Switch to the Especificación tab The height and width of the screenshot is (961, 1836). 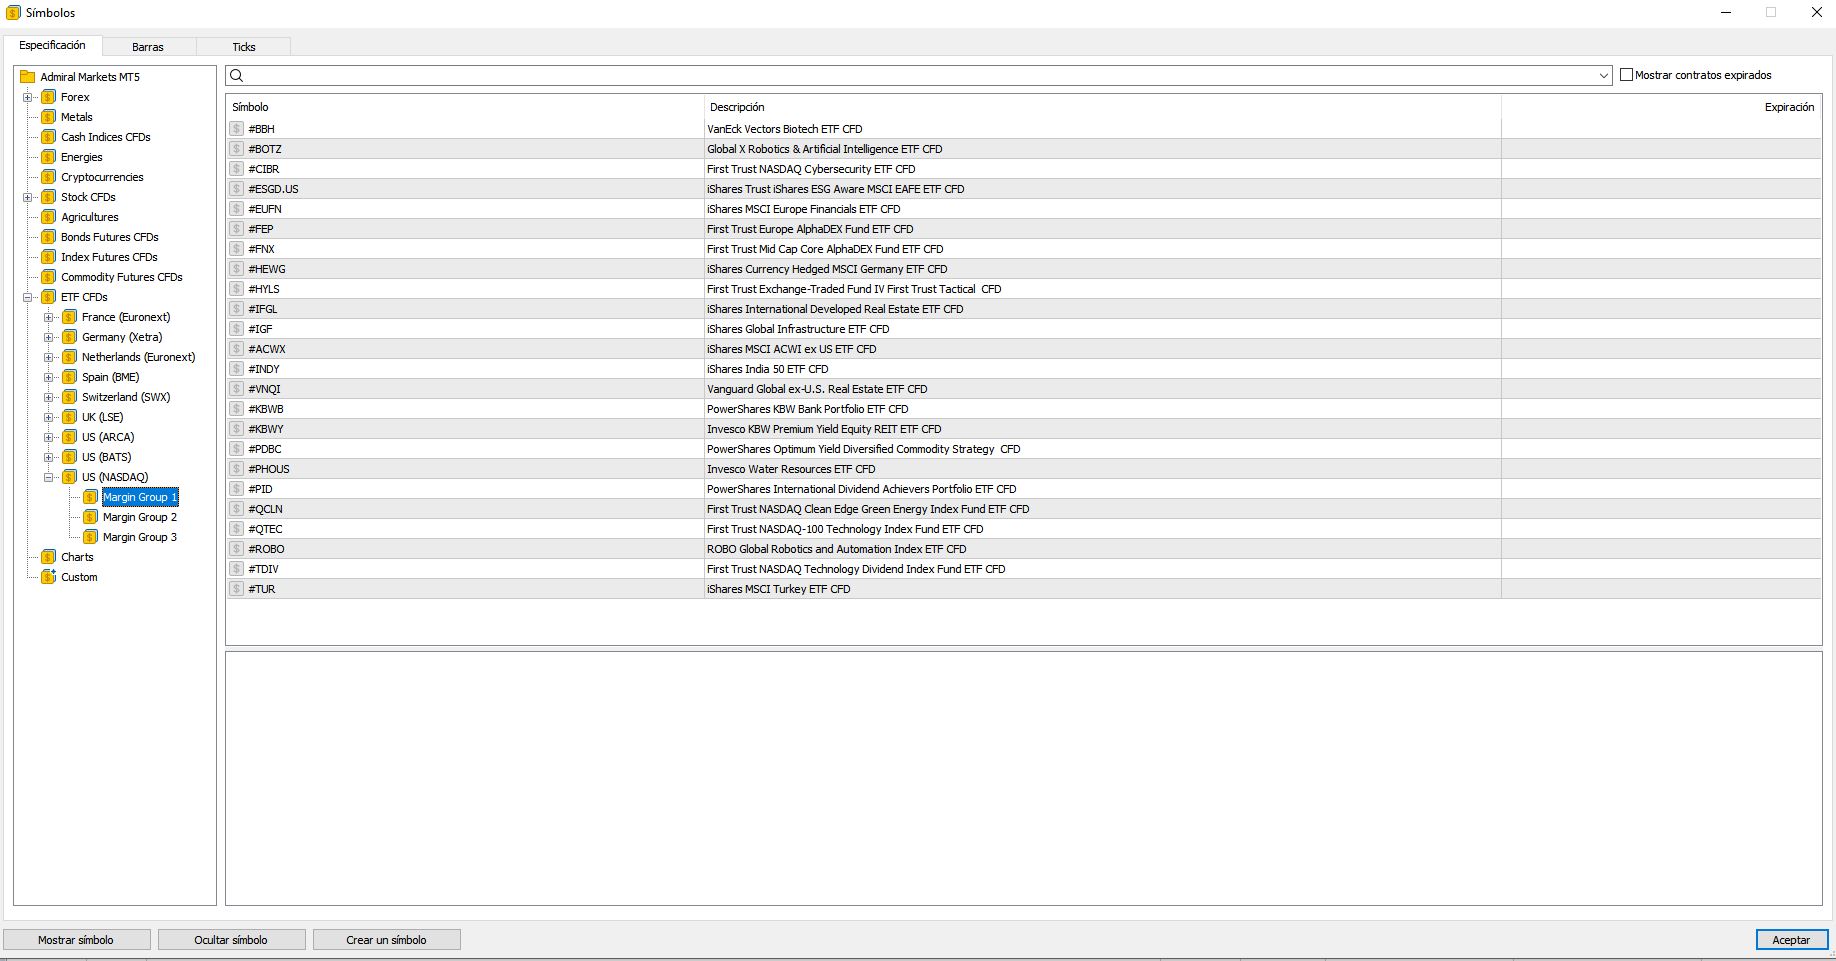point(52,46)
